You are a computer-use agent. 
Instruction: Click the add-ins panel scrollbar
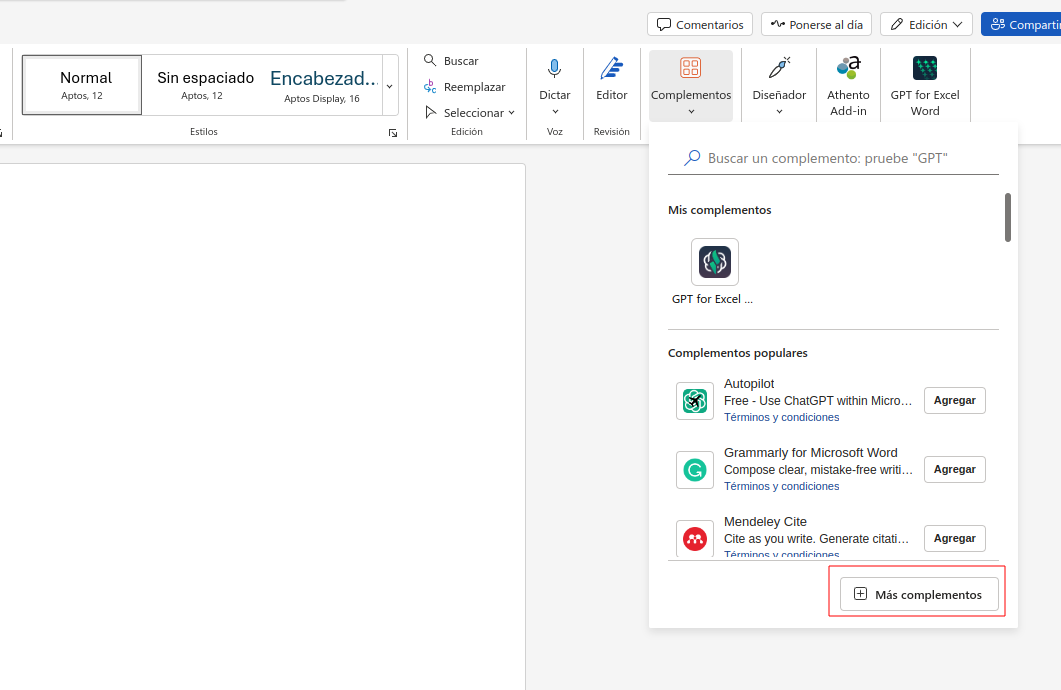[1008, 217]
